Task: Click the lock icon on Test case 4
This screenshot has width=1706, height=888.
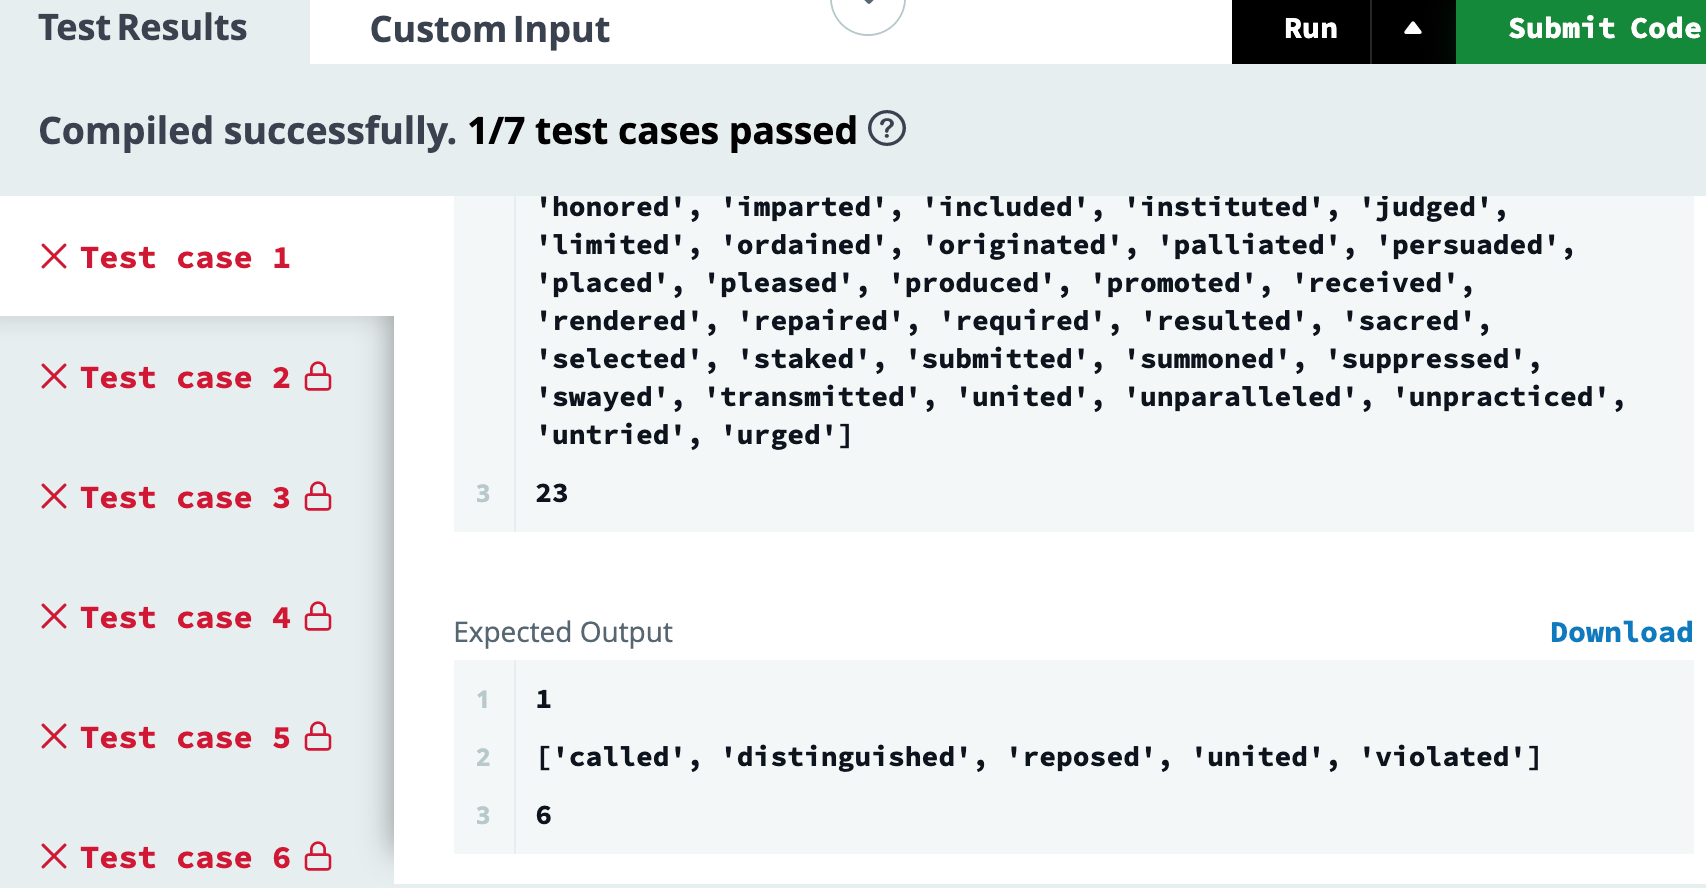Action: pyautogui.click(x=318, y=617)
